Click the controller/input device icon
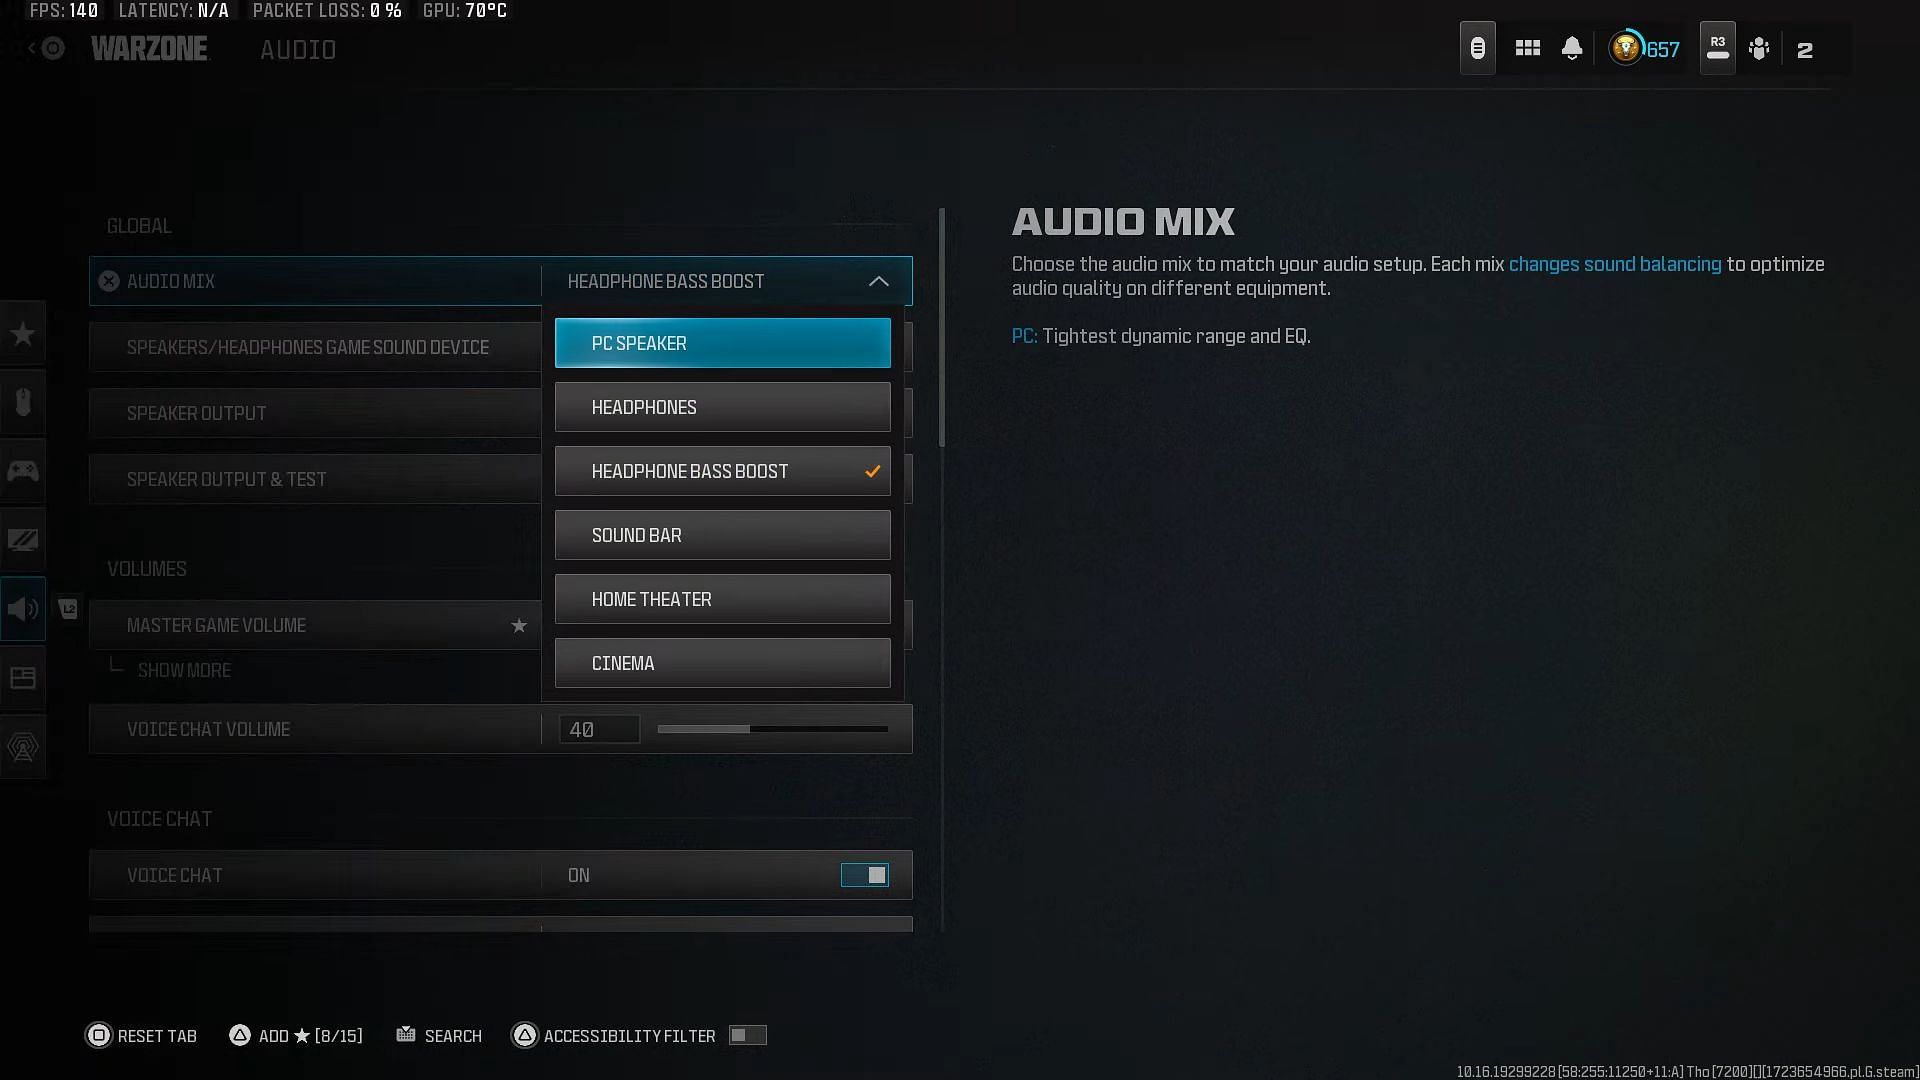Screen dimensions: 1920x1080 (x=22, y=471)
